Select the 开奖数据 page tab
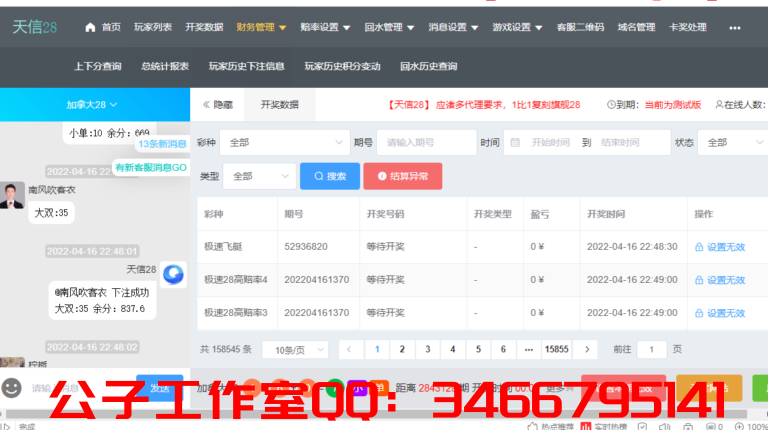 tap(280, 104)
